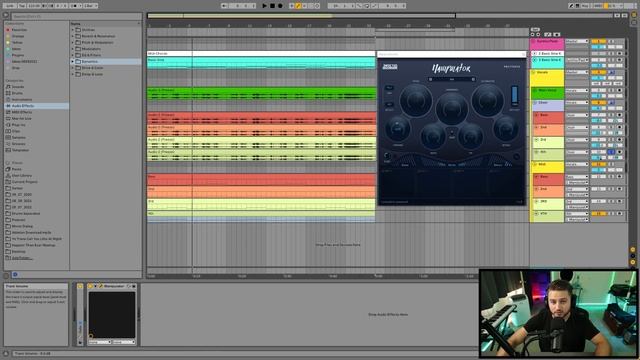
Task: Start playback with the Play button
Action: pyautogui.click(x=264, y=6)
